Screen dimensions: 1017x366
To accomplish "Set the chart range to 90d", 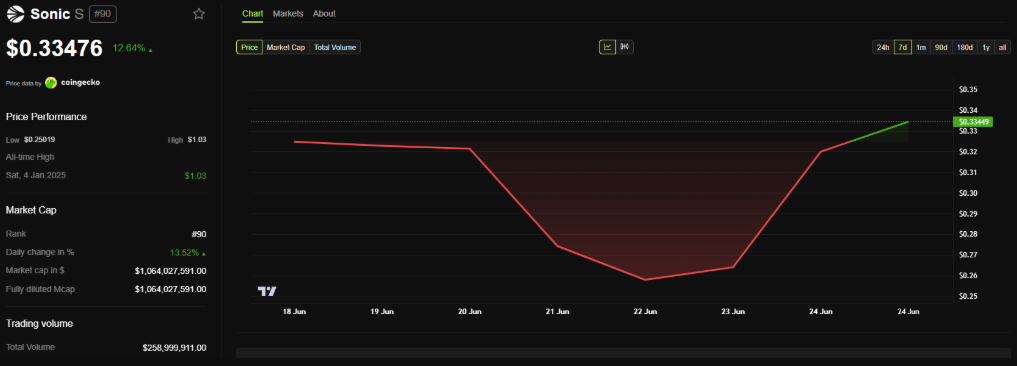I will [x=940, y=47].
